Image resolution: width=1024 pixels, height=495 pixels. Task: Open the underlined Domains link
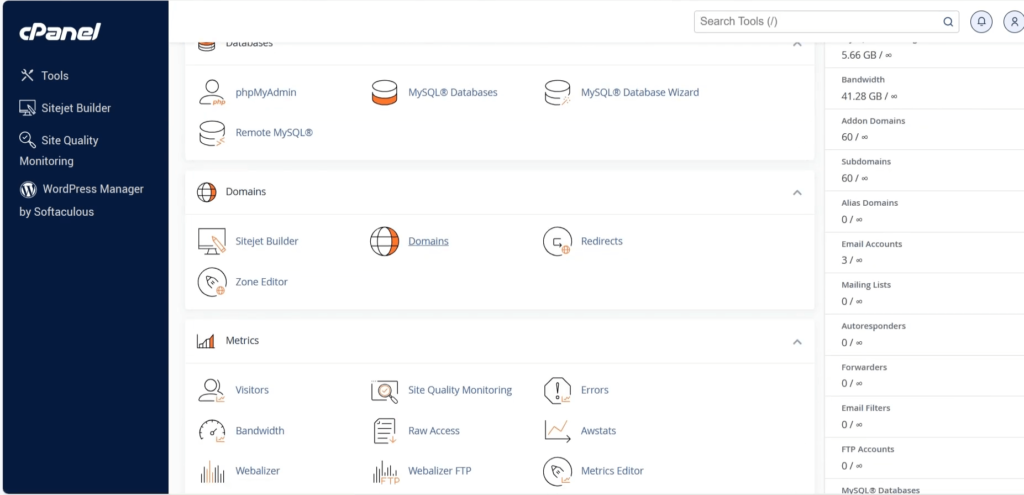click(x=428, y=242)
